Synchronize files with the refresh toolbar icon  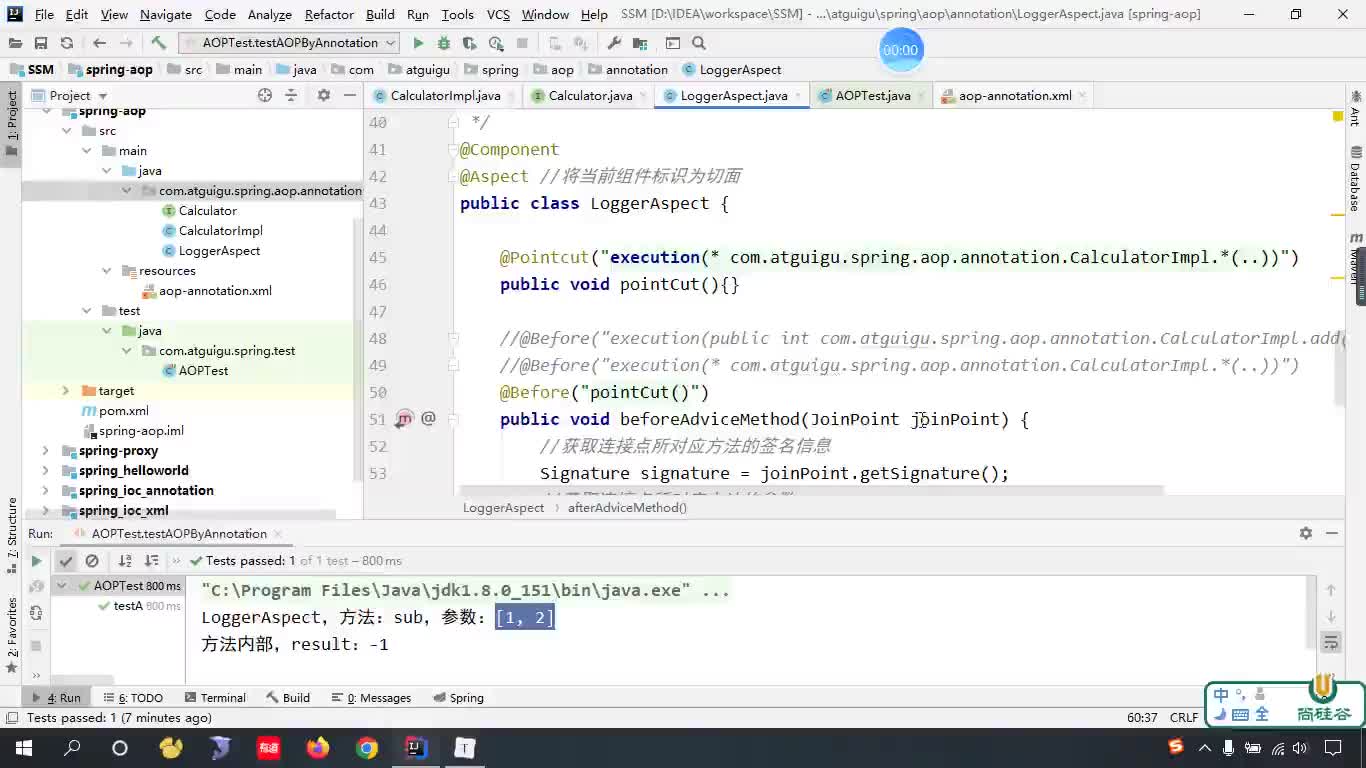pos(67,43)
